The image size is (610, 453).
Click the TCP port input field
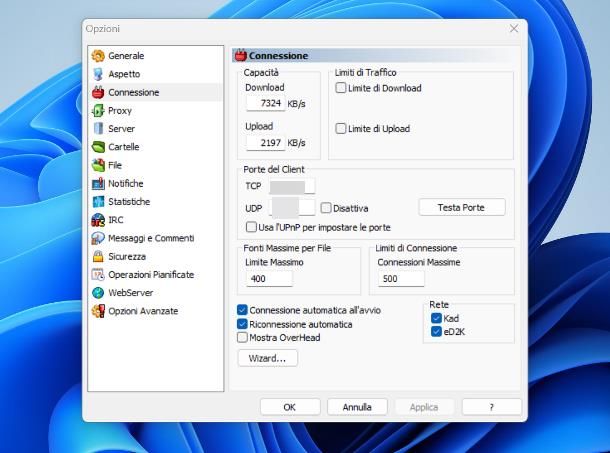[x=292, y=186]
